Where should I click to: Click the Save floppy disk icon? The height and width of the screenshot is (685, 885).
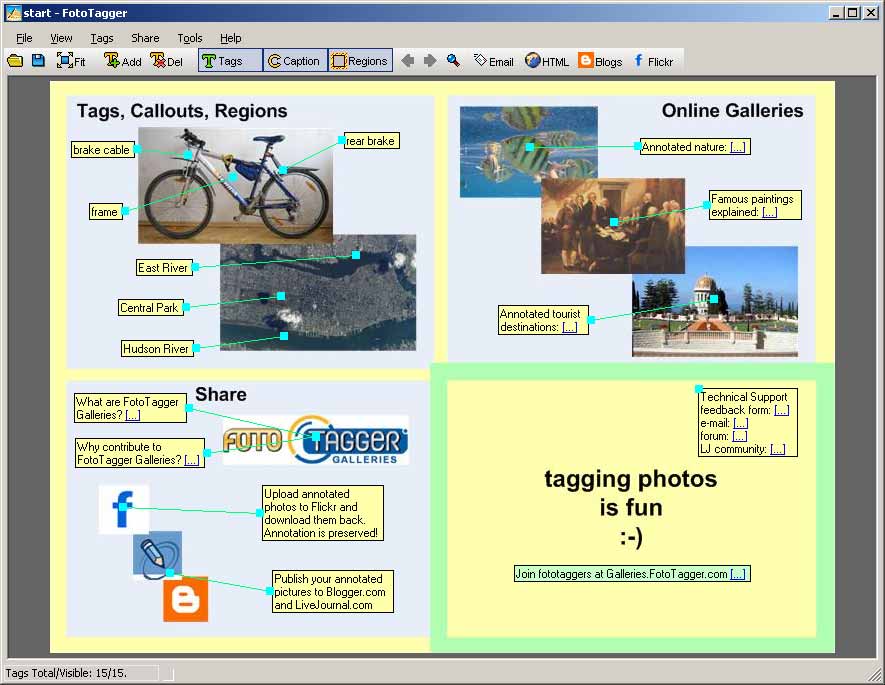coord(38,61)
